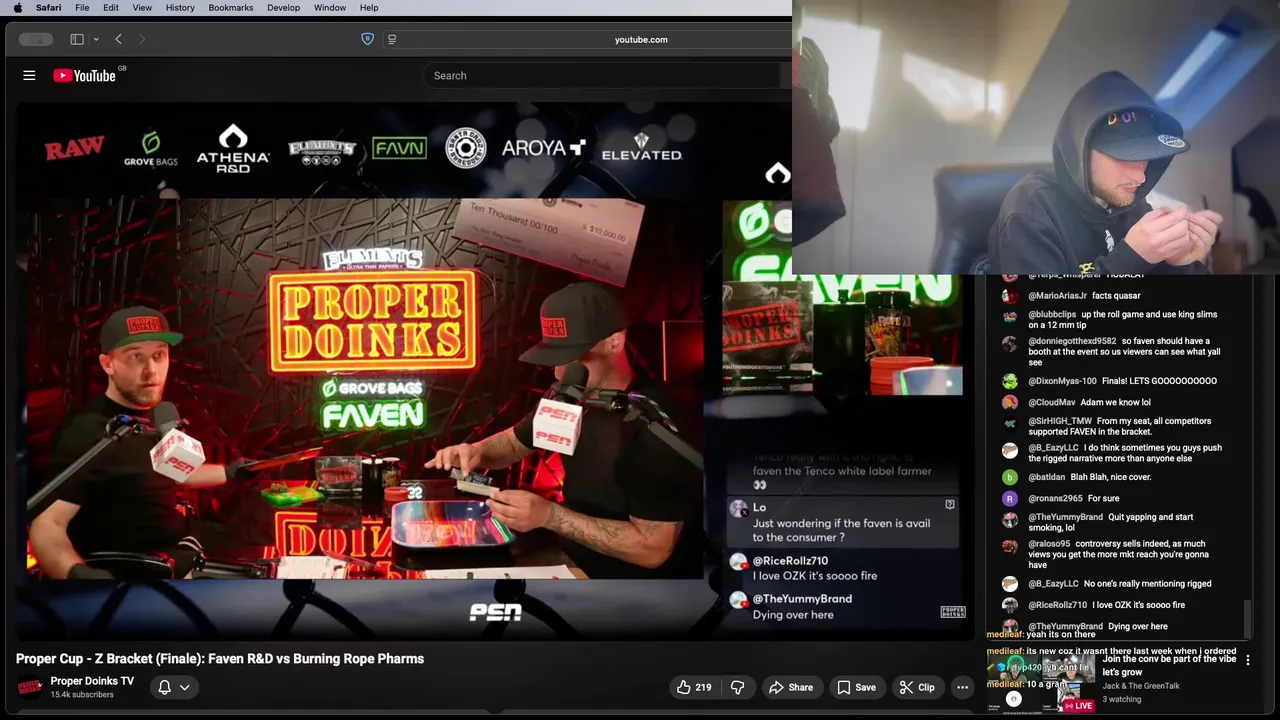Click the 'Blah Blah, nice cover.' message
The width and height of the screenshot is (1280, 720).
[1111, 477]
